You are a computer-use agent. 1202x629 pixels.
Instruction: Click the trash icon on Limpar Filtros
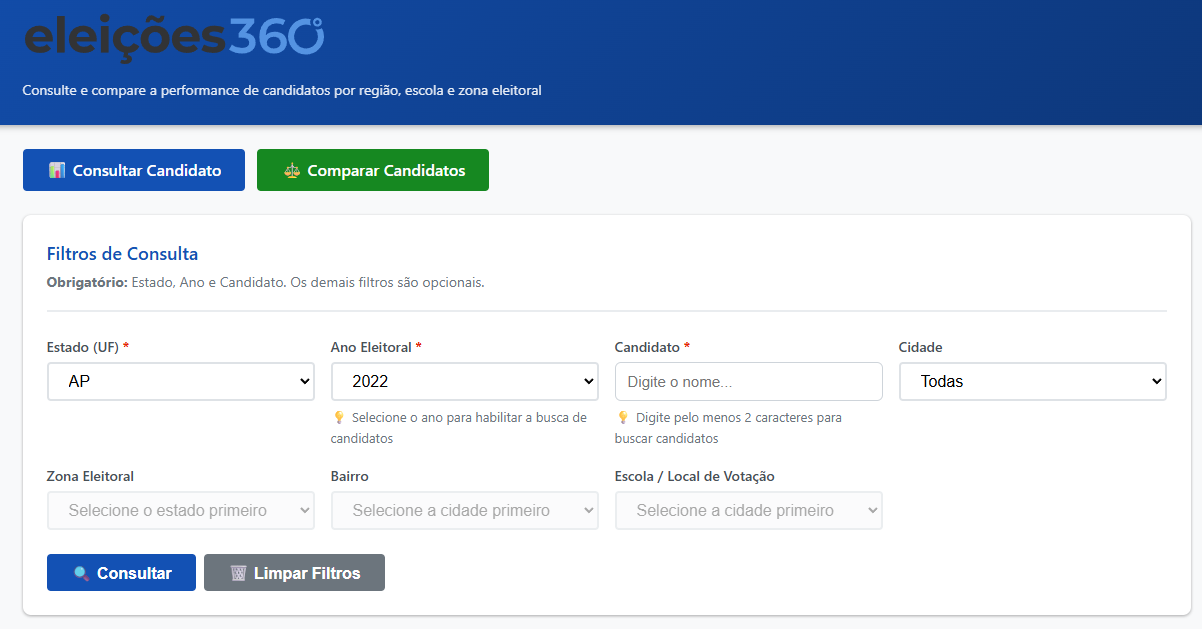pyautogui.click(x=238, y=572)
